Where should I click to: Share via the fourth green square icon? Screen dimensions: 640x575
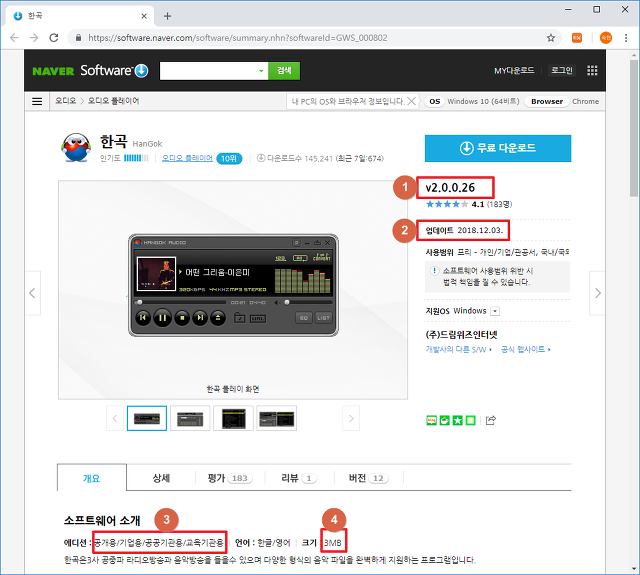point(471,420)
